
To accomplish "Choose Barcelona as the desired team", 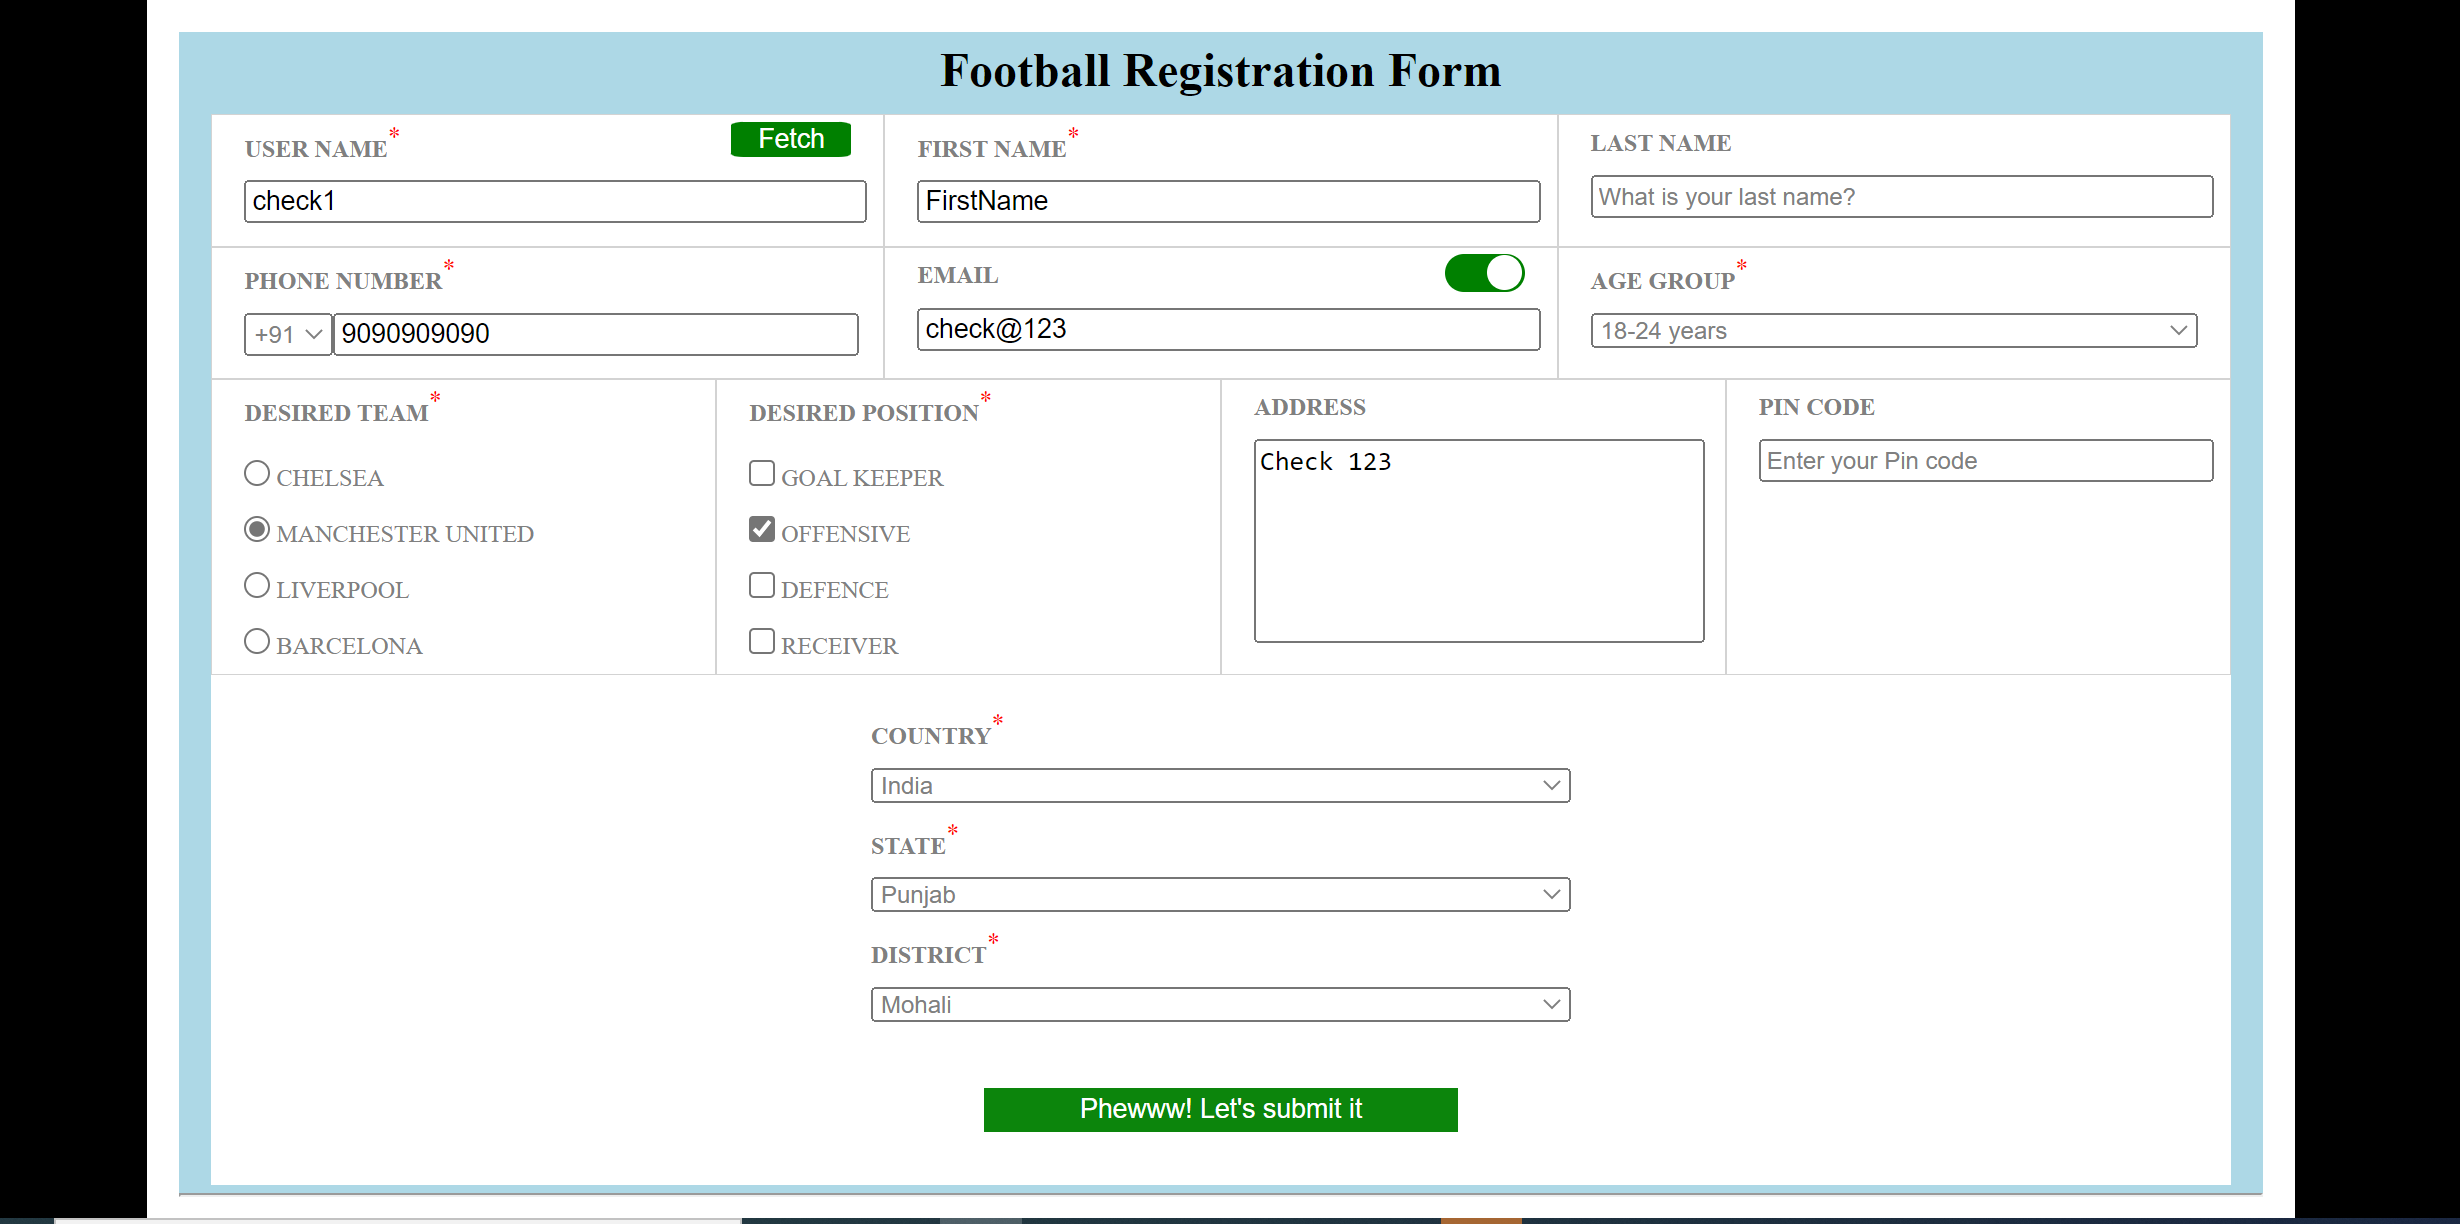I will point(257,640).
